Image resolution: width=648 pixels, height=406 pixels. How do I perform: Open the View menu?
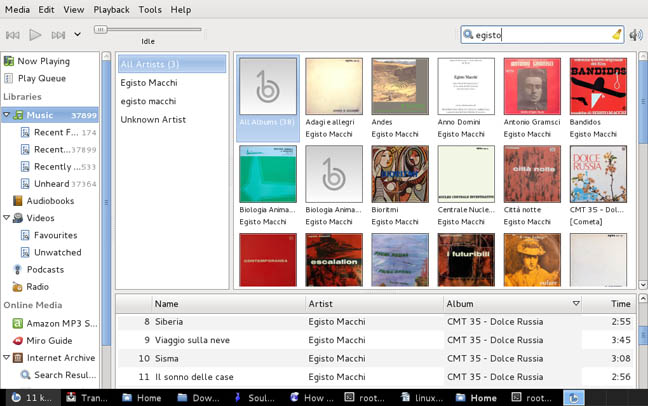[x=74, y=10]
